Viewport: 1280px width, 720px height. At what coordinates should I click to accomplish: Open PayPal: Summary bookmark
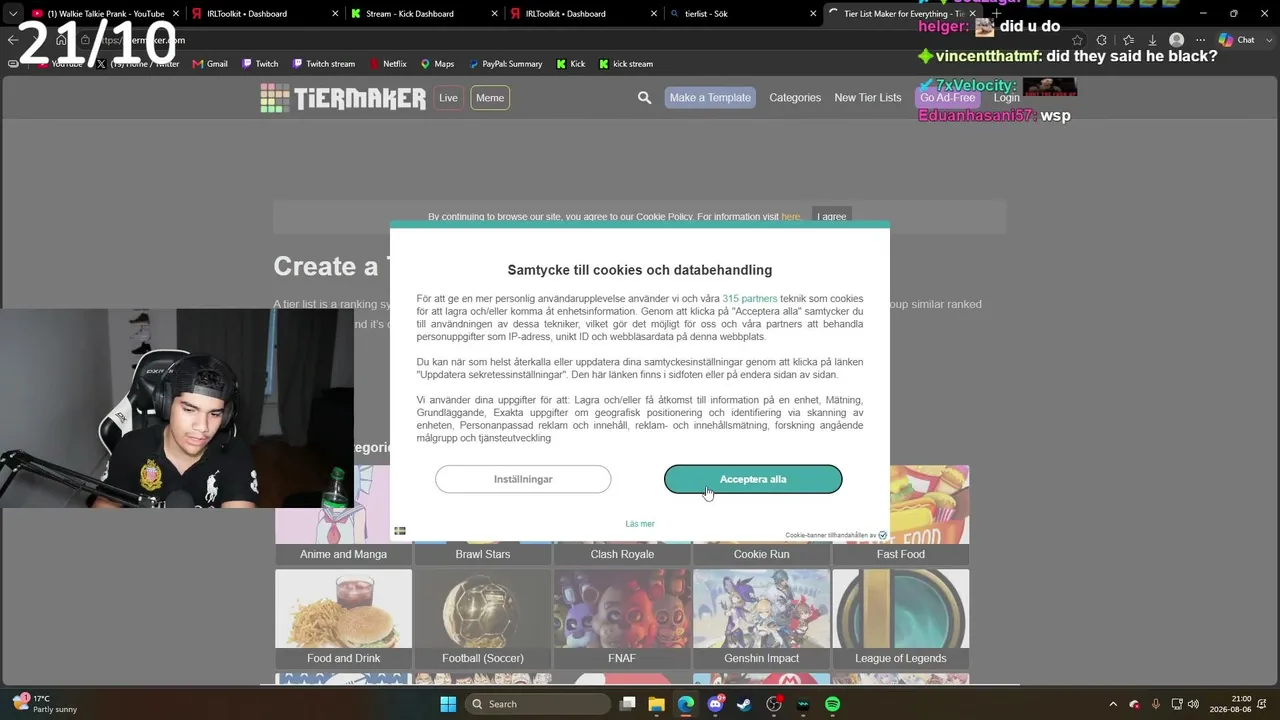point(505,64)
